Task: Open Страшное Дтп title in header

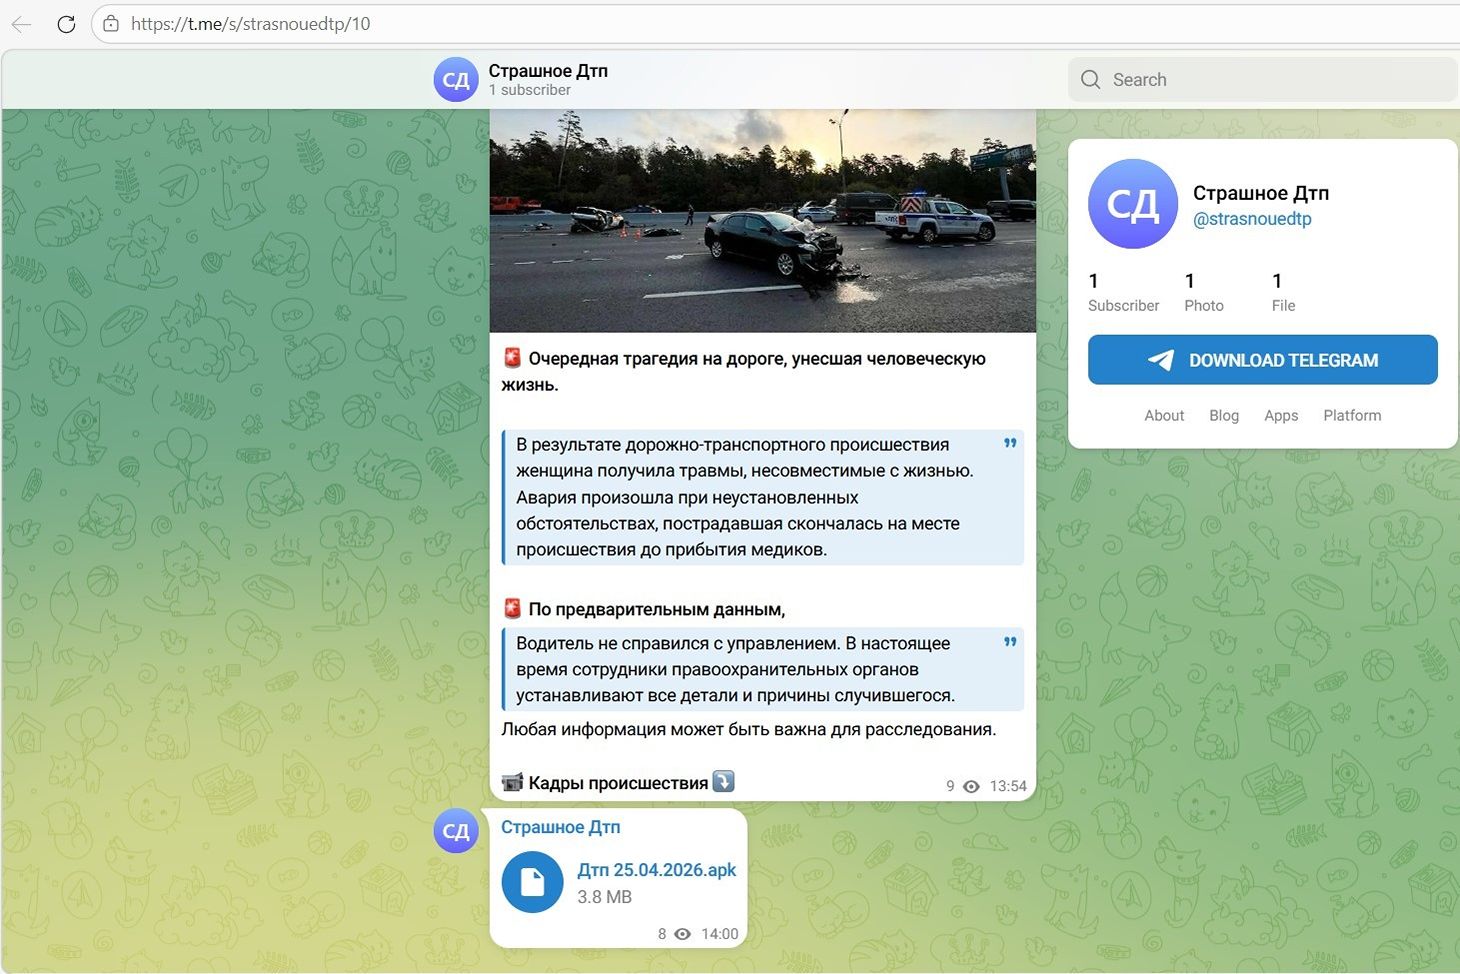Action: point(548,71)
